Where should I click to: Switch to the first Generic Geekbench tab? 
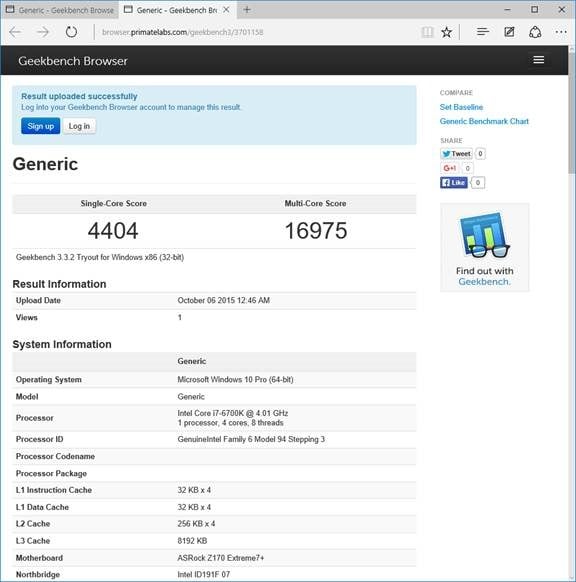tap(60, 10)
